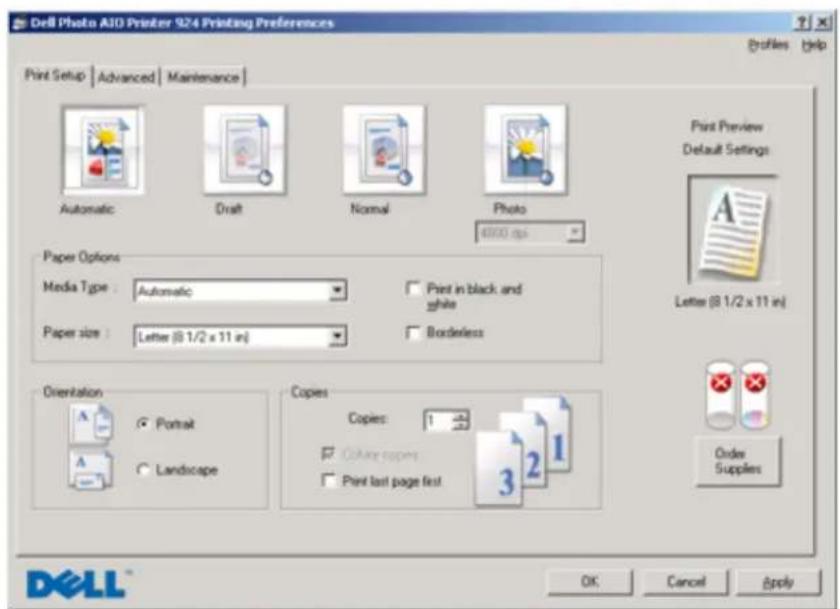The height and width of the screenshot is (609, 840).
Task: Enable Print last page first
Action: click(x=327, y=480)
